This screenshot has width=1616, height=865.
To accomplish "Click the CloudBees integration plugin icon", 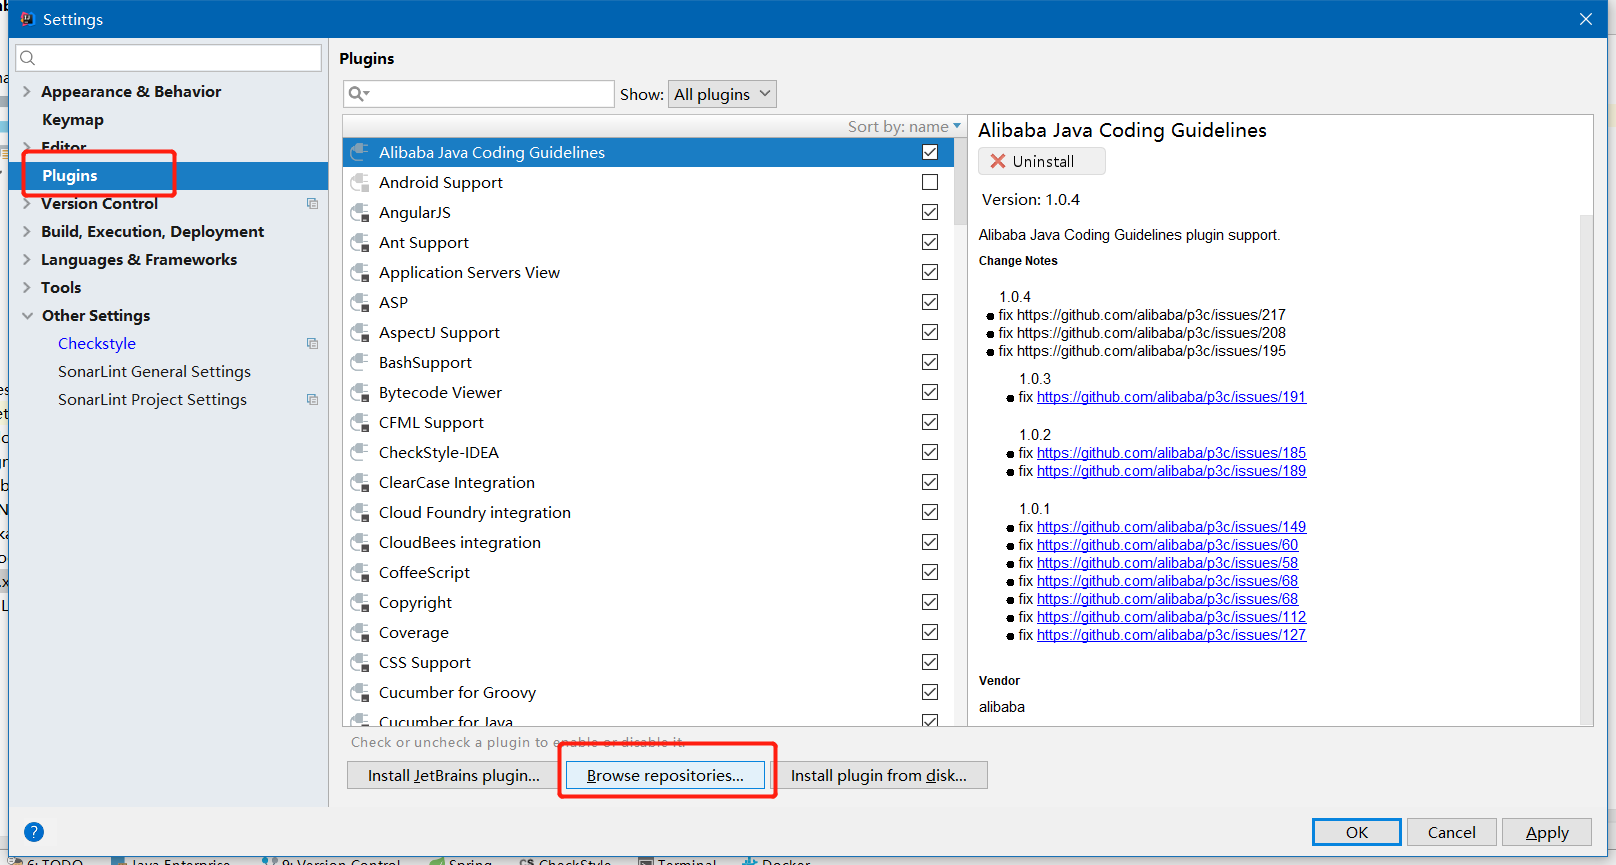I will click(x=360, y=542).
